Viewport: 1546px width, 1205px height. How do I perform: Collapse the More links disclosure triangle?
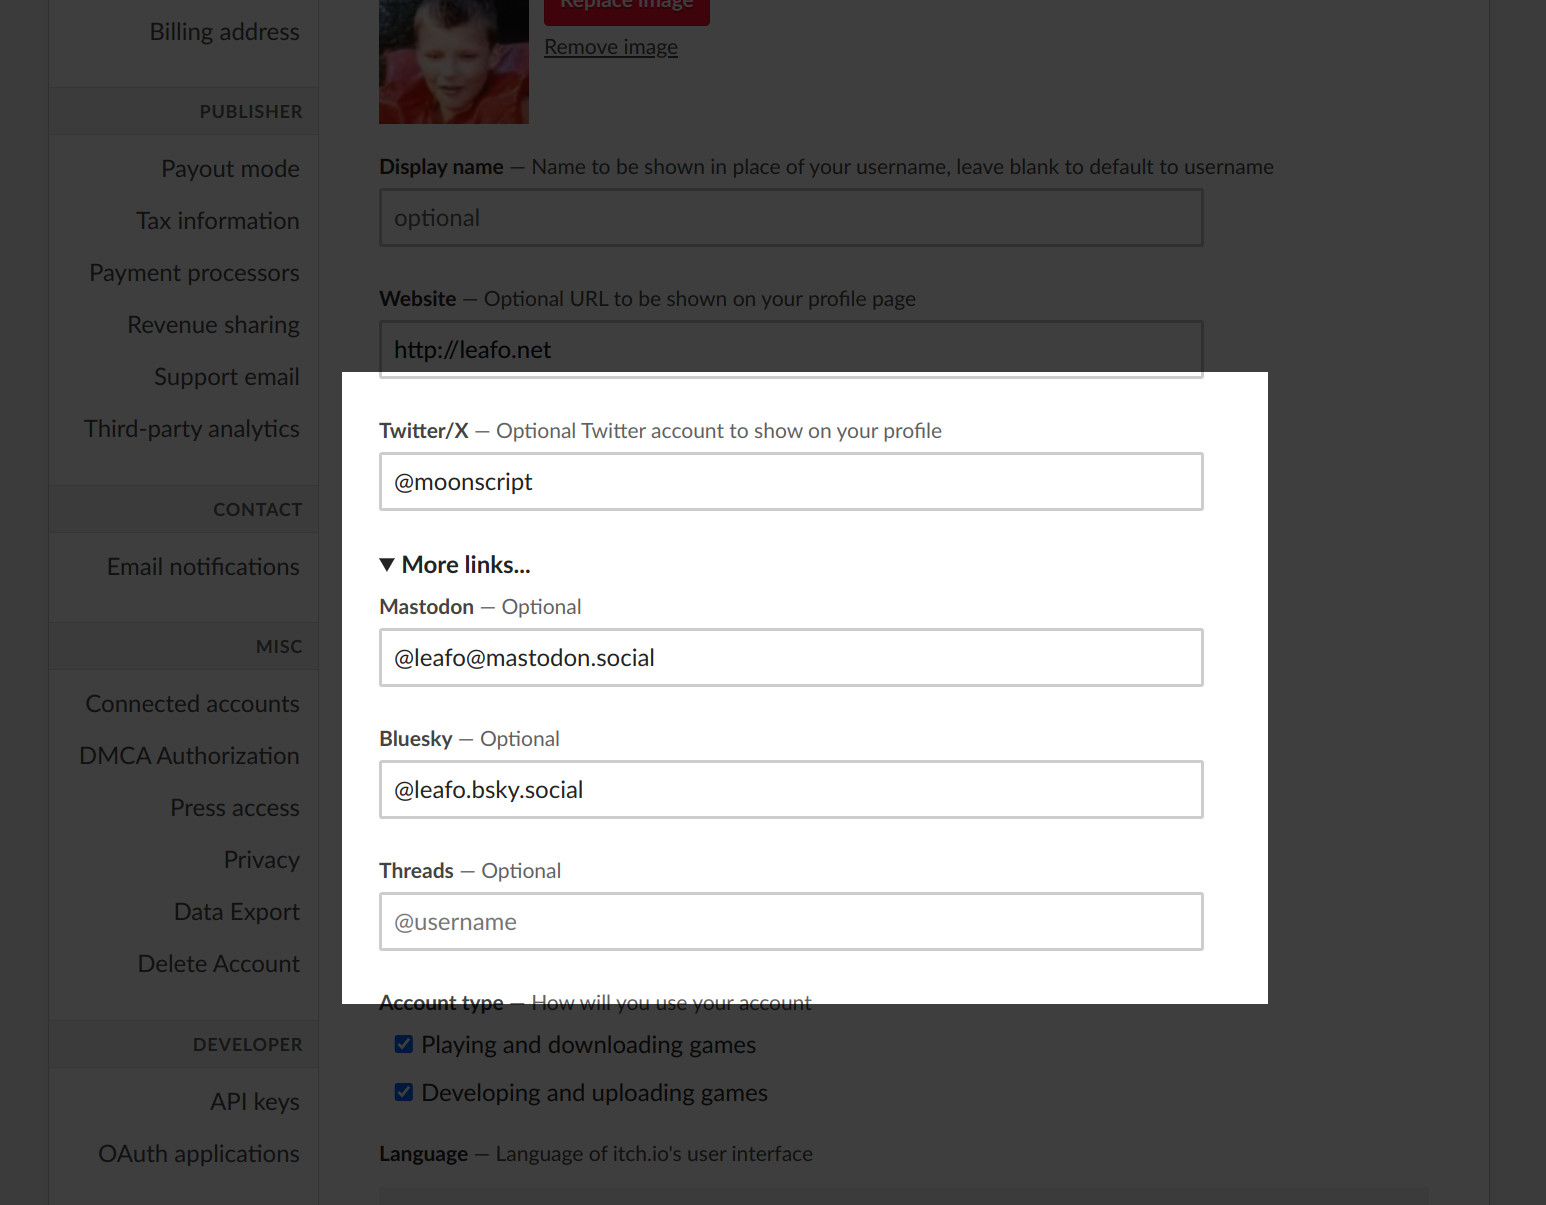pyautogui.click(x=387, y=565)
